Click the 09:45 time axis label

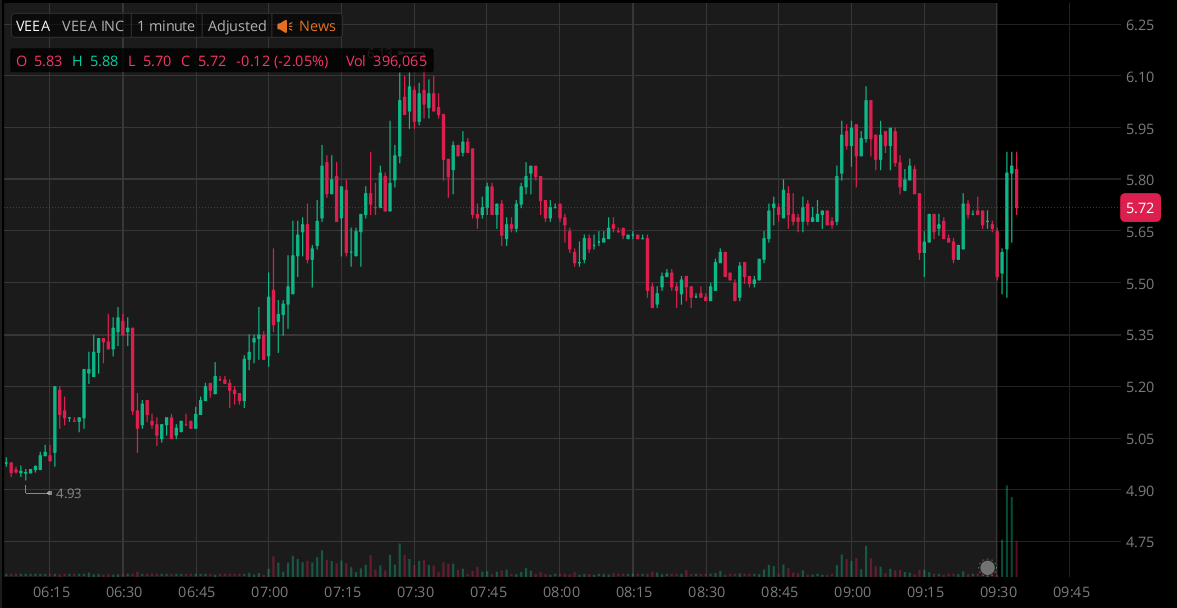1070,592
